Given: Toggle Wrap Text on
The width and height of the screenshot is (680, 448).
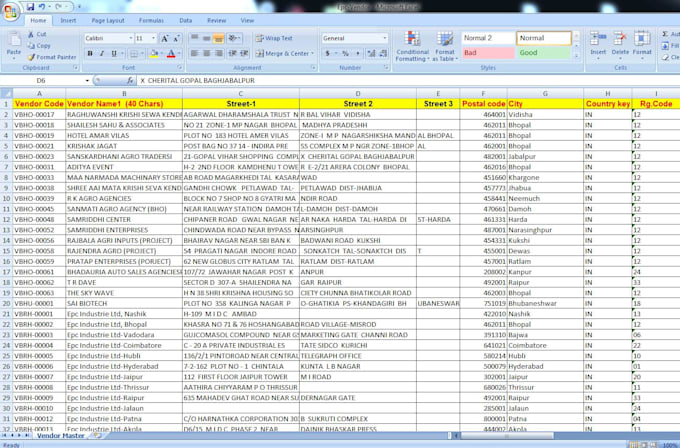Looking at the screenshot, I should coord(267,38).
